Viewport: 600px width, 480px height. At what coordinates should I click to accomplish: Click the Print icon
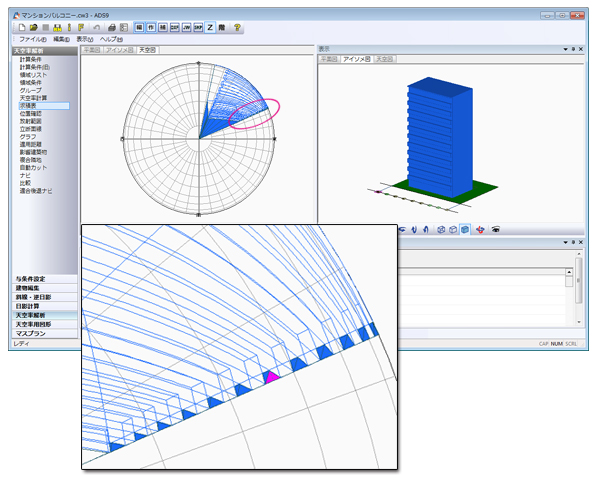[x=112, y=28]
